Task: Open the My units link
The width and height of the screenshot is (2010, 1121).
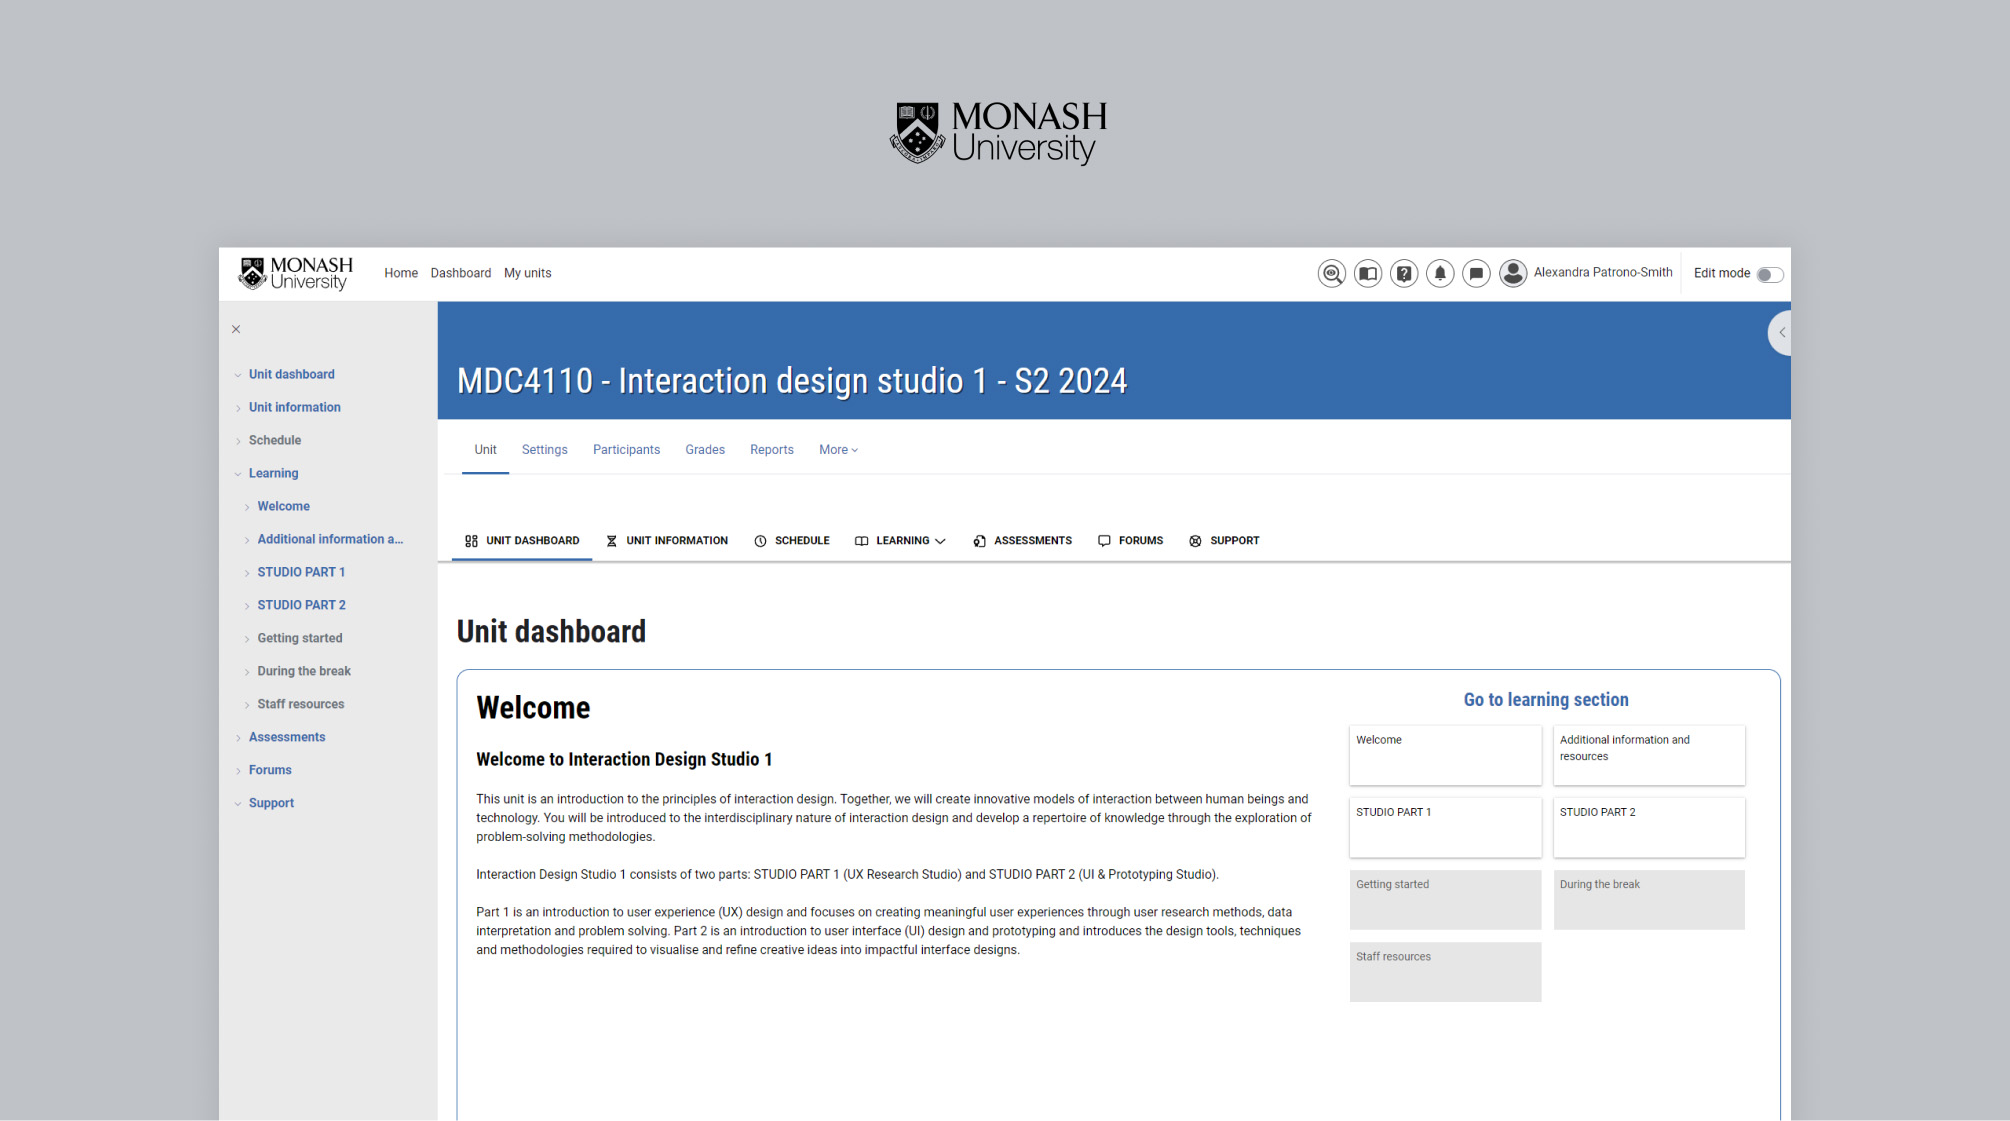Action: tap(527, 273)
